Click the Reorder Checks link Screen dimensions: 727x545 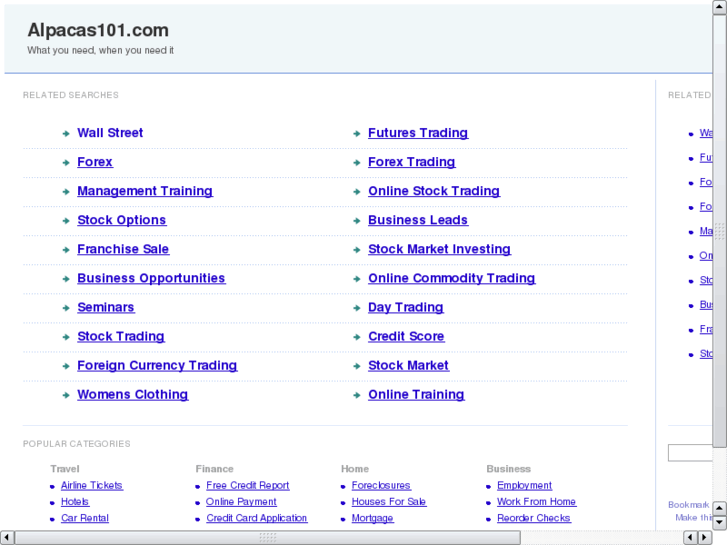pyautogui.click(x=534, y=518)
